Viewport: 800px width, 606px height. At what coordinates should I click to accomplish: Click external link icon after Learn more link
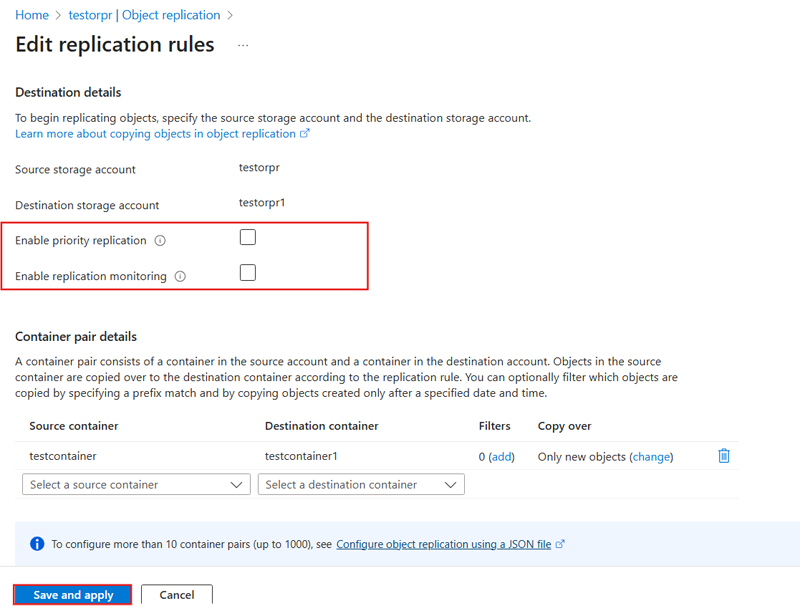(x=305, y=134)
